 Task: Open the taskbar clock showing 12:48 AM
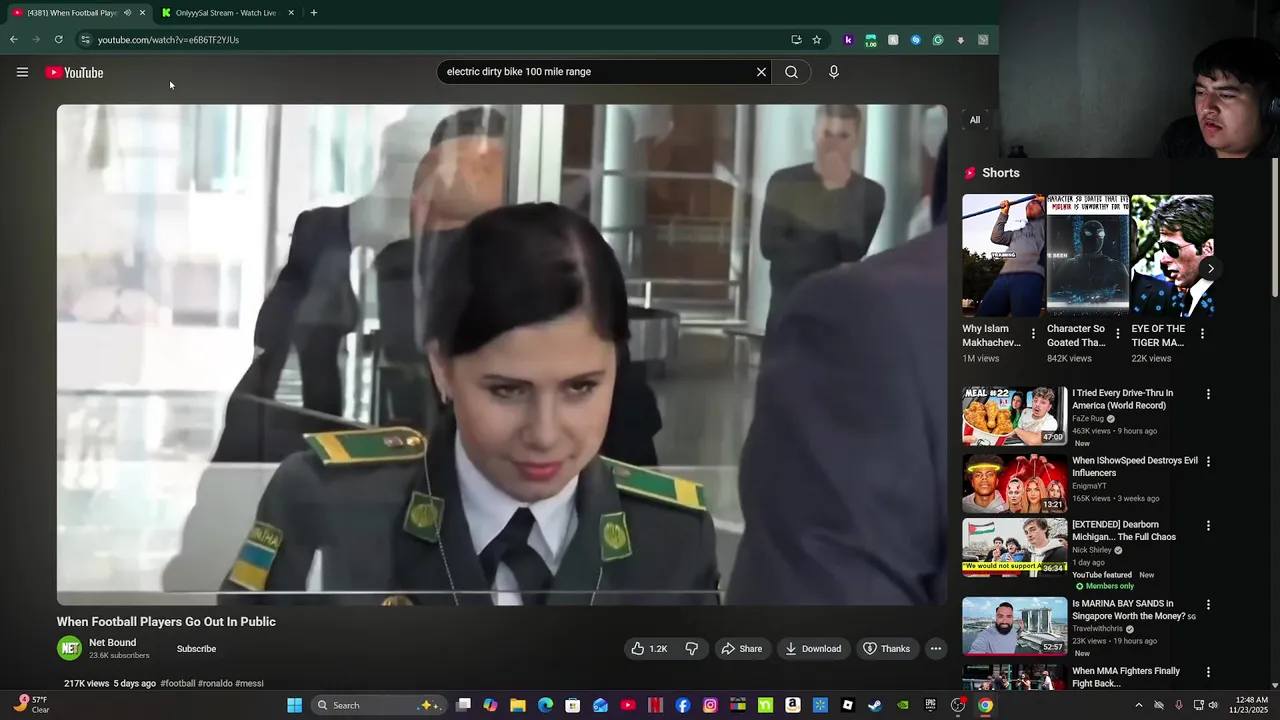point(1250,705)
